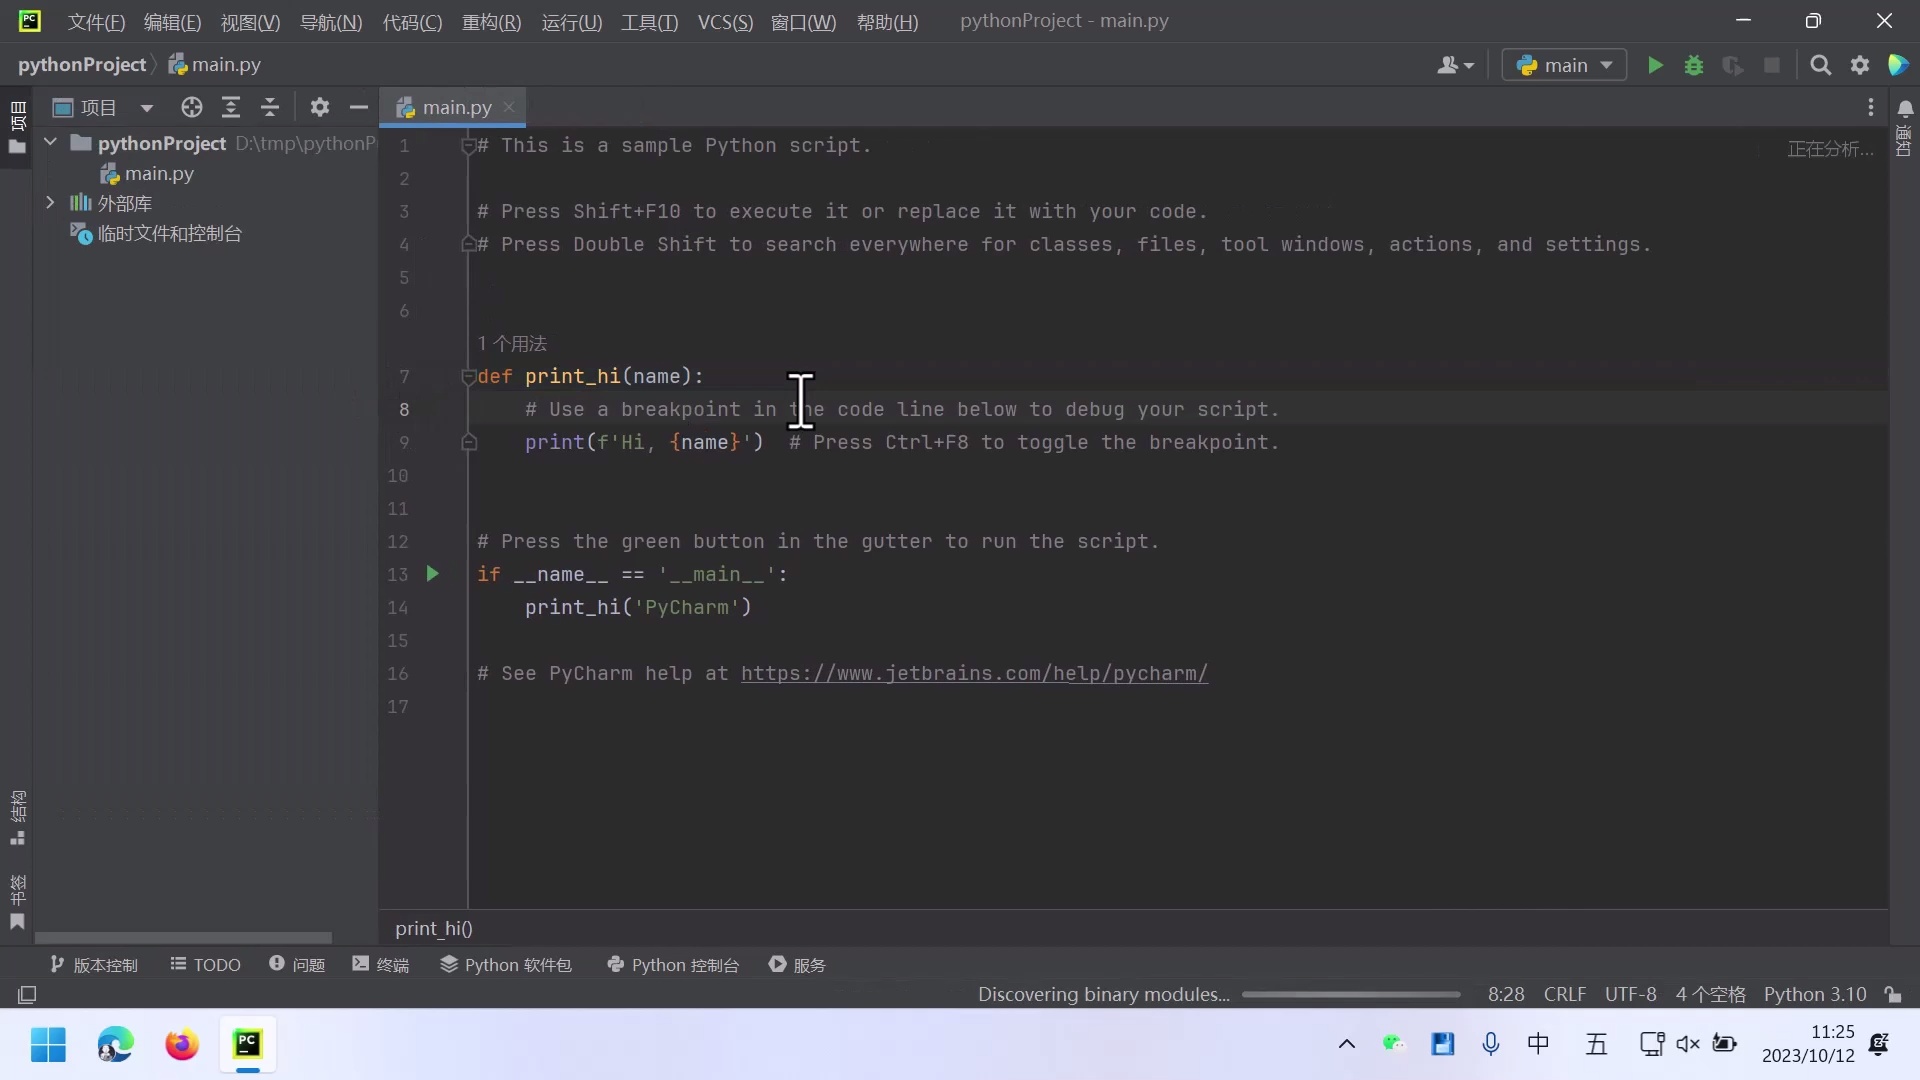This screenshot has height=1080, width=1920.
Task: Open the jetbrains.com help pycharm link
Action: [973, 673]
